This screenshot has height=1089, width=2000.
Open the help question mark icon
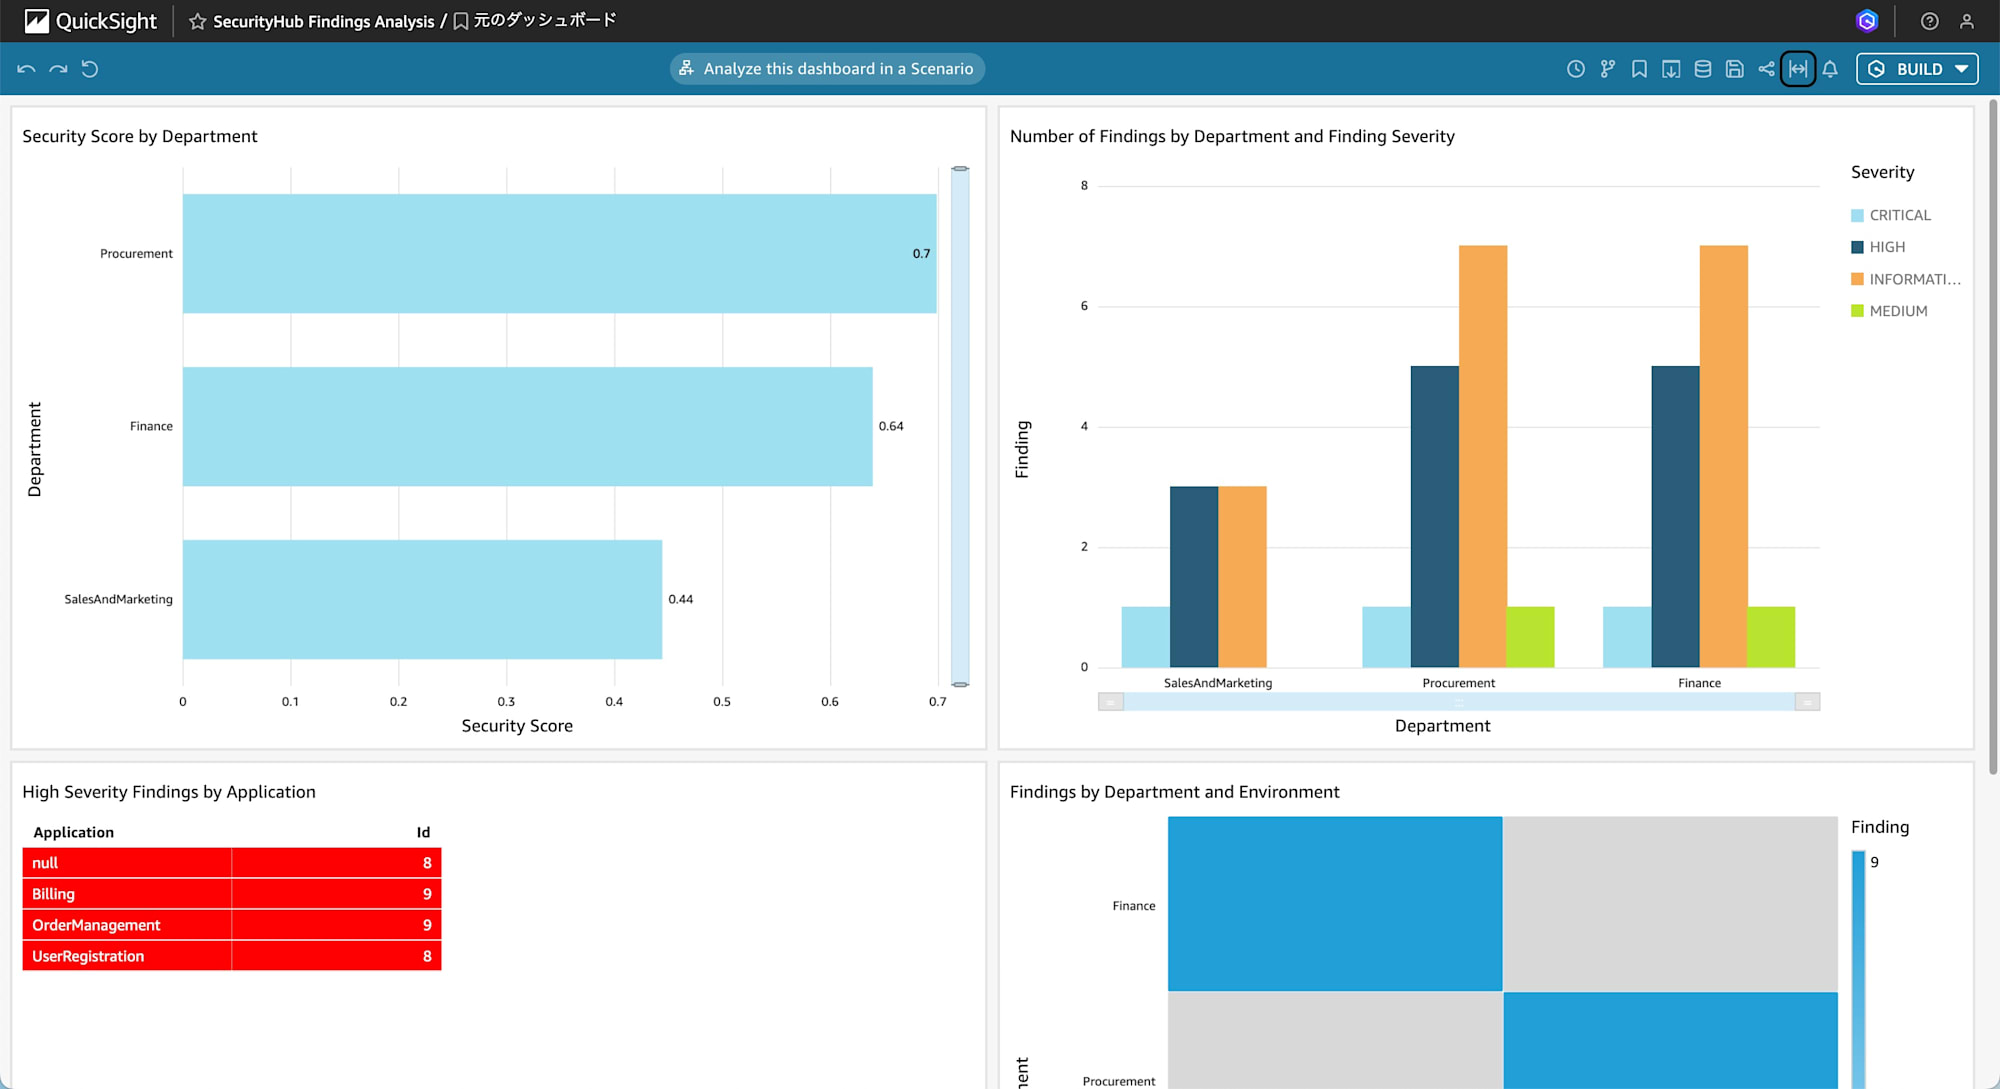[1930, 21]
